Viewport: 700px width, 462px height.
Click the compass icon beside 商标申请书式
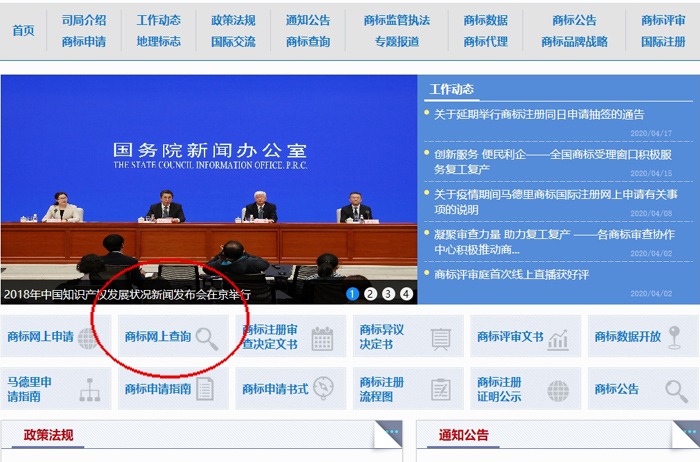pyautogui.click(x=323, y=387)
